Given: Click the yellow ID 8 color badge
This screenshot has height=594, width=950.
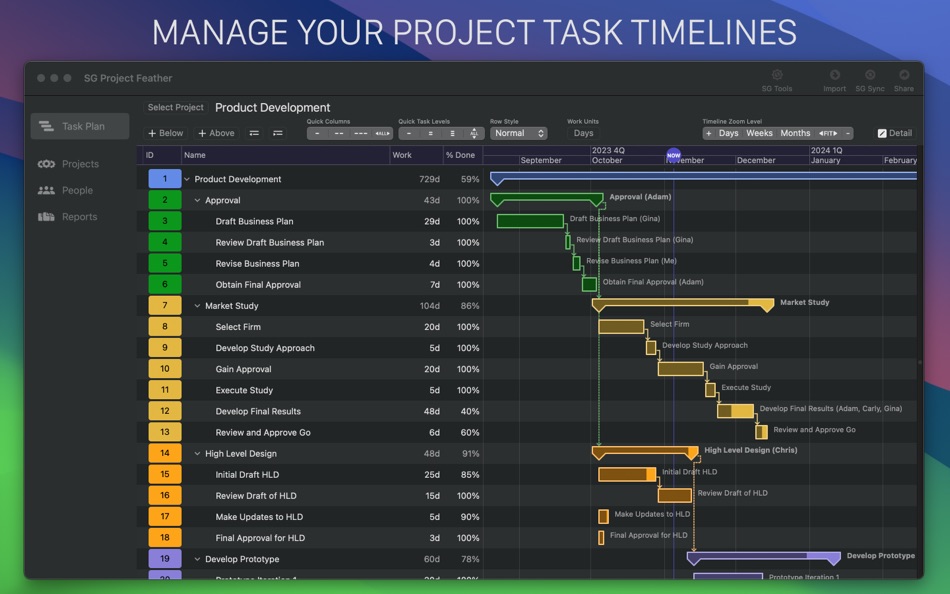Looking at the screenshot, I should click(165, 327).
